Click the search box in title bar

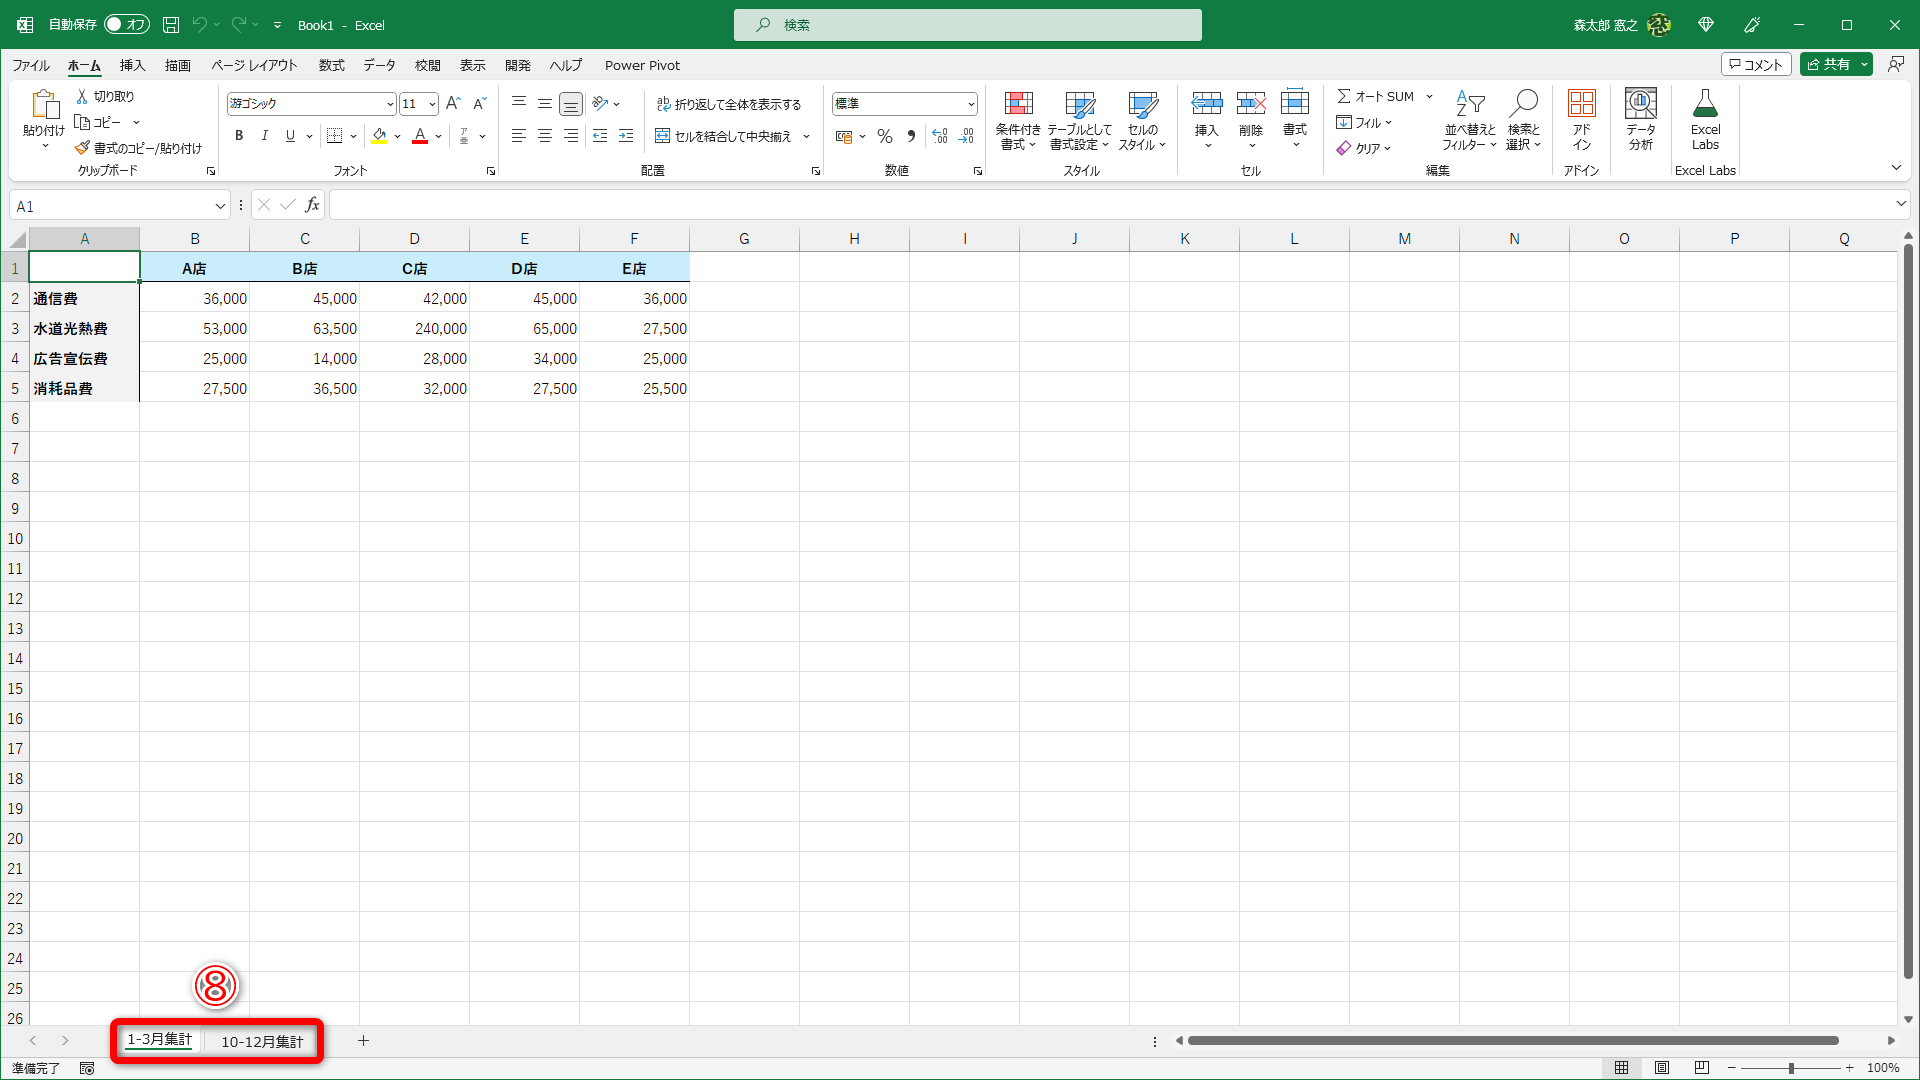pos(967,25)
